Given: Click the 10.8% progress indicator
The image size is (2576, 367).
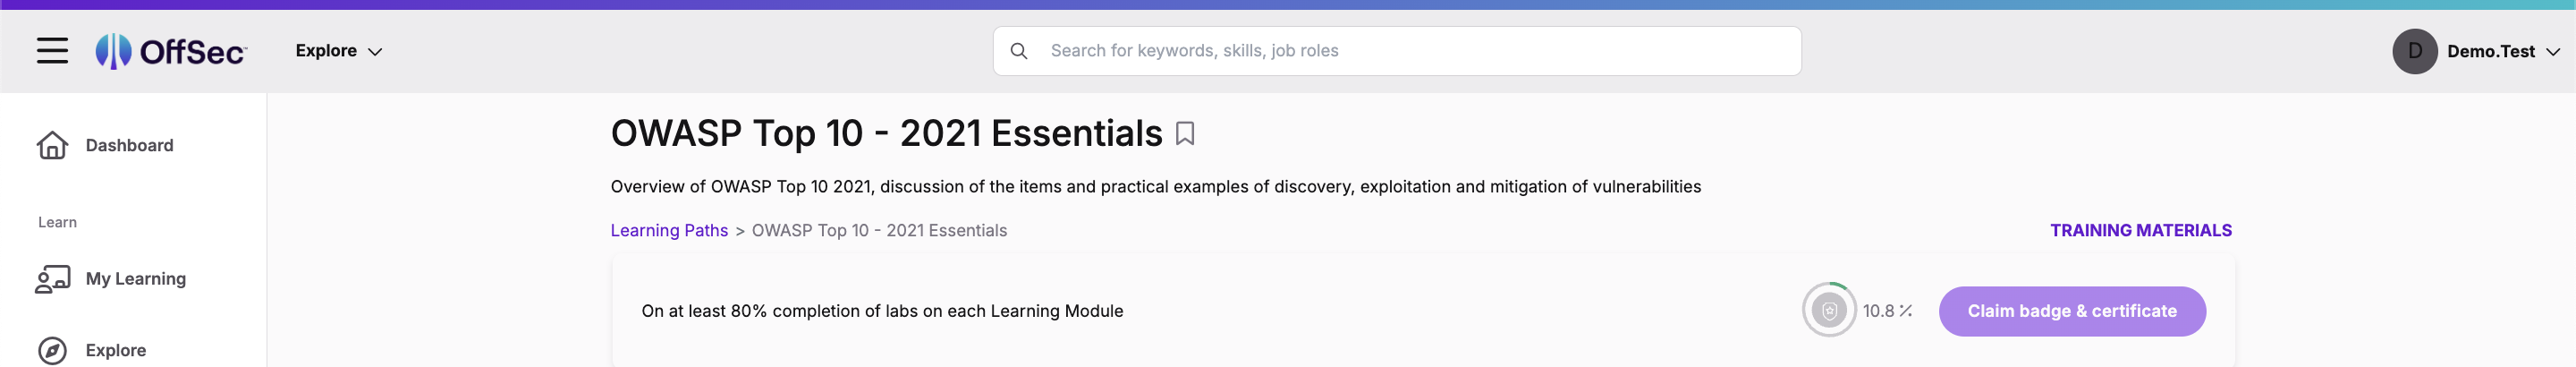Looking at the screenshot, I should coord(1887,311).
